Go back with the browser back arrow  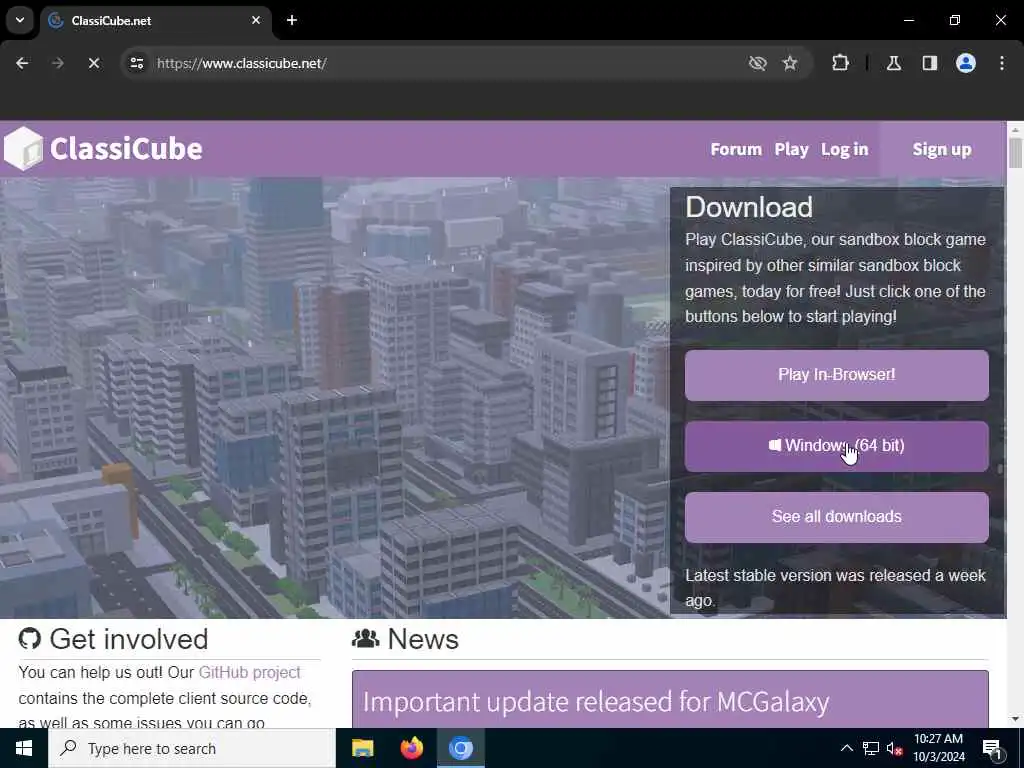pyautogui.click(x=22, y=63)
